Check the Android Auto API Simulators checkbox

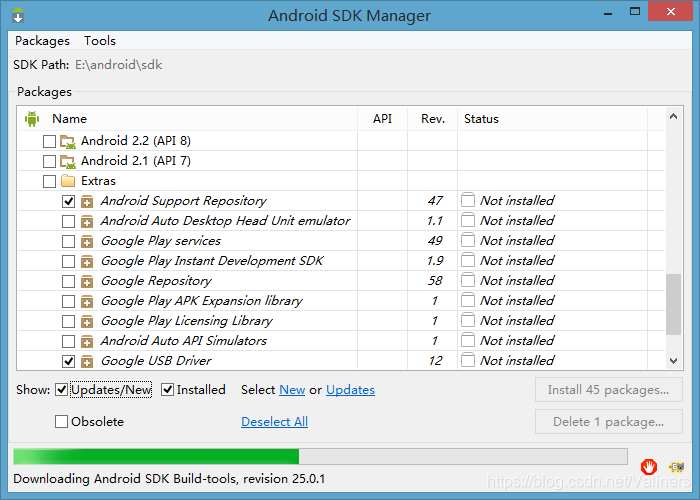(68, 342)
